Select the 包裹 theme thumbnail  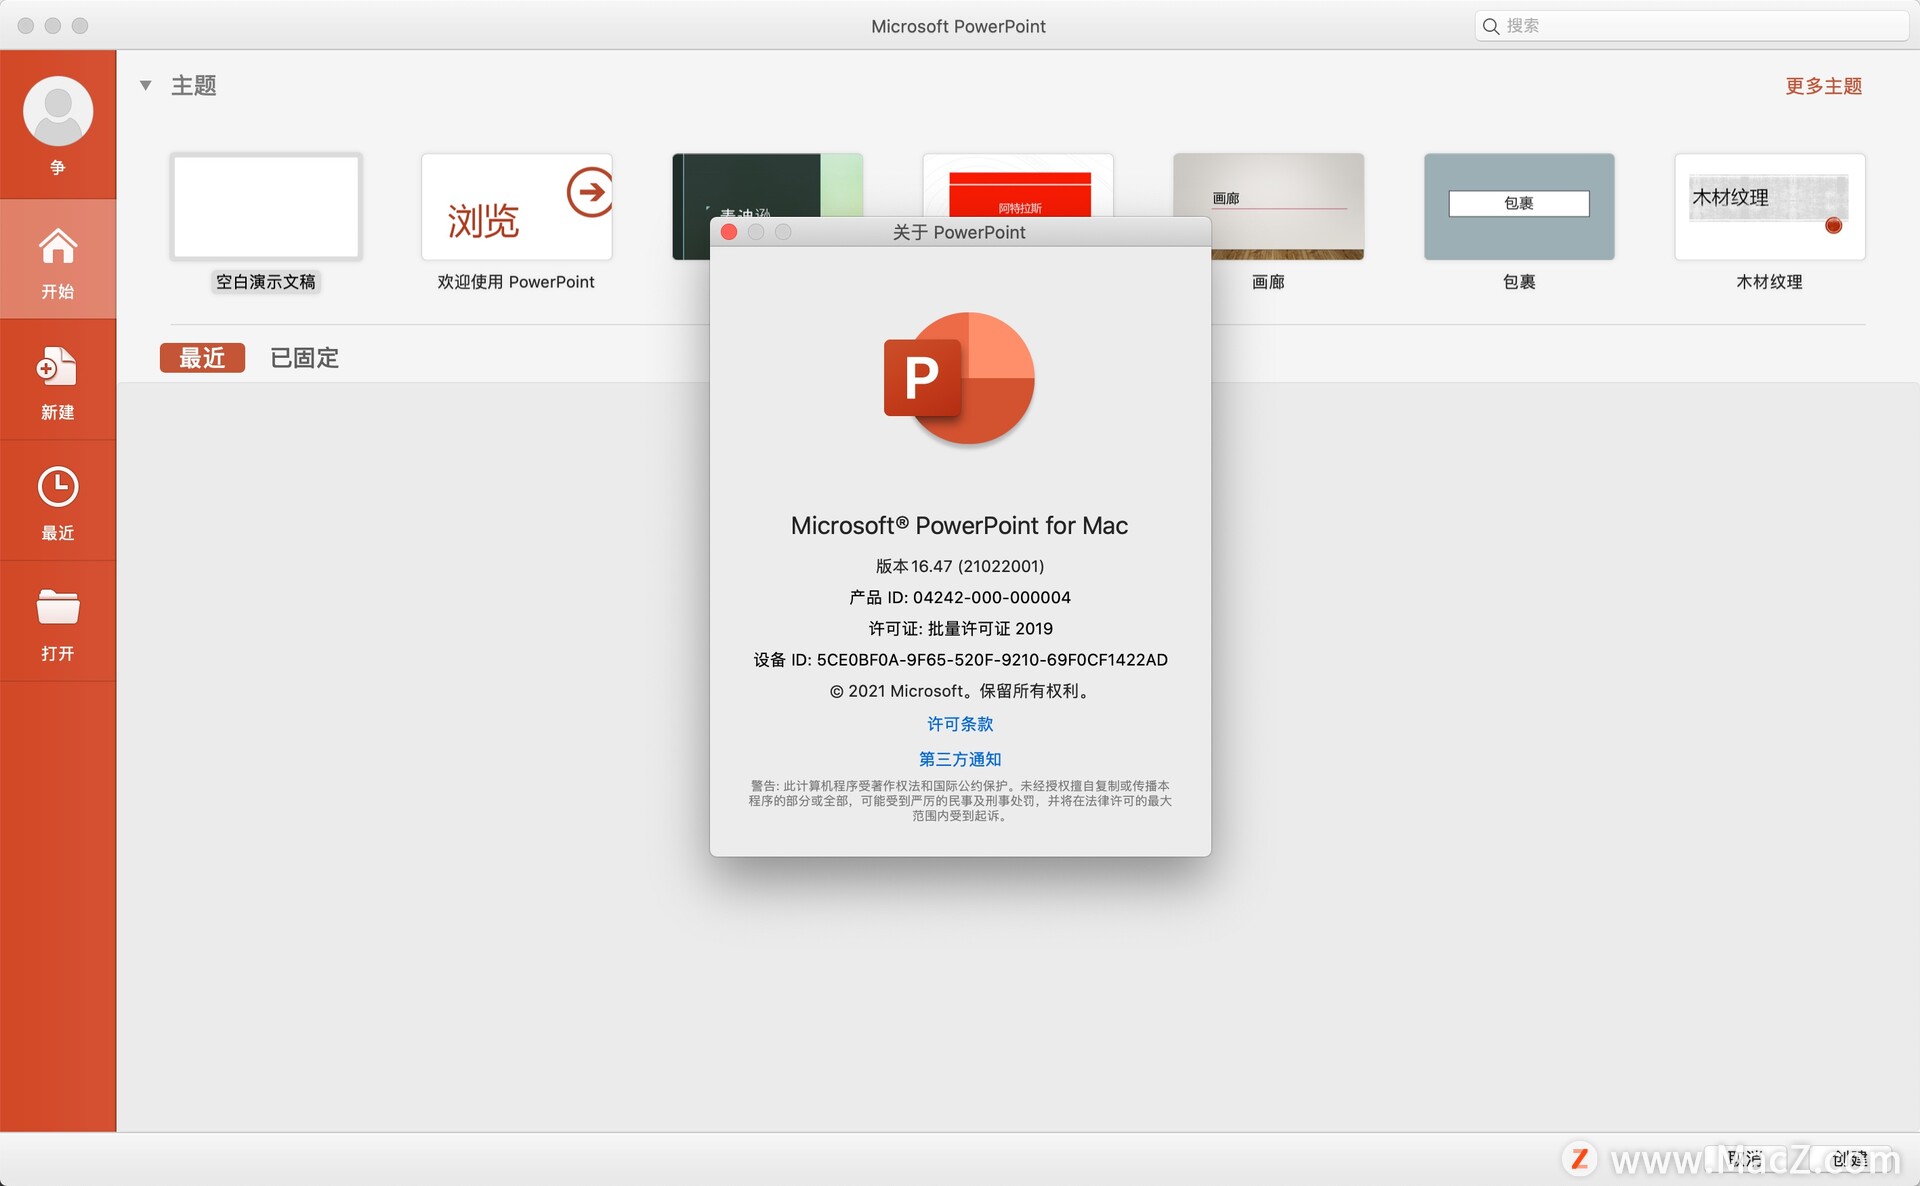(1519, 207)
